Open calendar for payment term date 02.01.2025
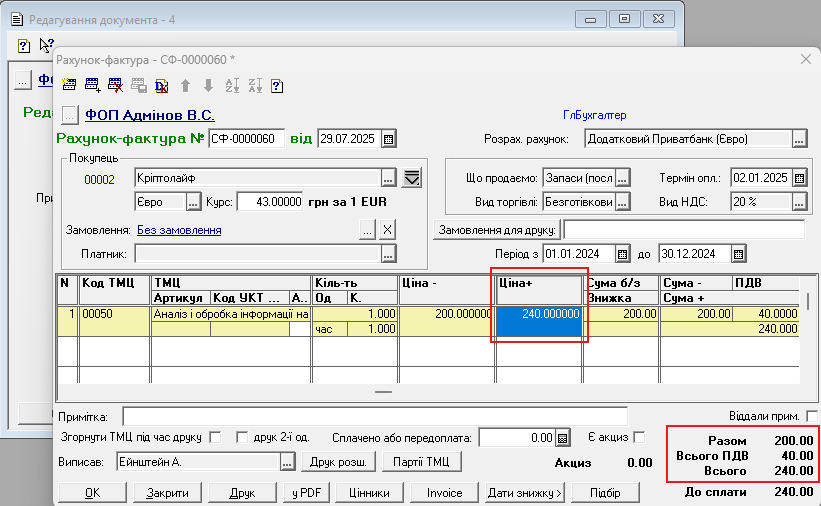This screenshot has height=506, width=821. 797,178
